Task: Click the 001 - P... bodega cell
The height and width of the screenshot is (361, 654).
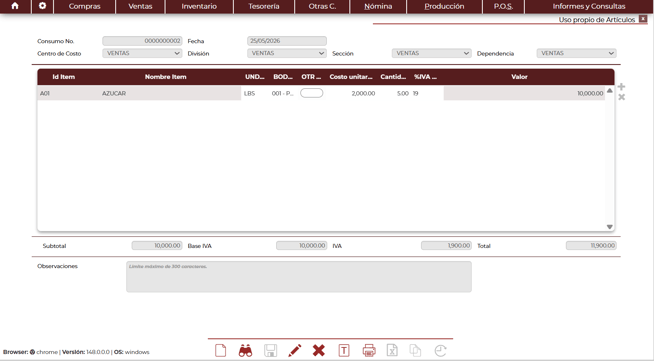Action: pyautogui.click(x=282, y=93)
